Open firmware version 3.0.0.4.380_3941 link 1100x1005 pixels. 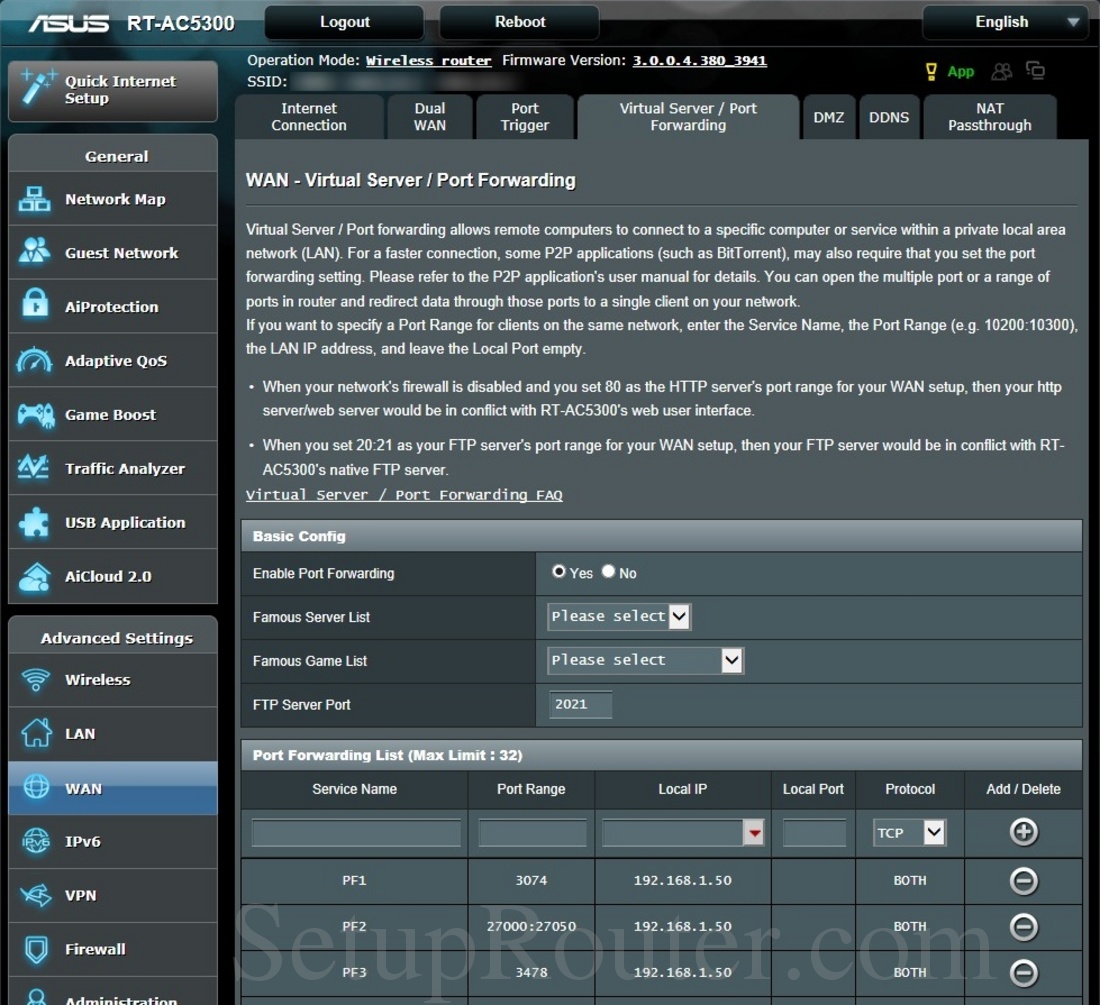point(699,60)
